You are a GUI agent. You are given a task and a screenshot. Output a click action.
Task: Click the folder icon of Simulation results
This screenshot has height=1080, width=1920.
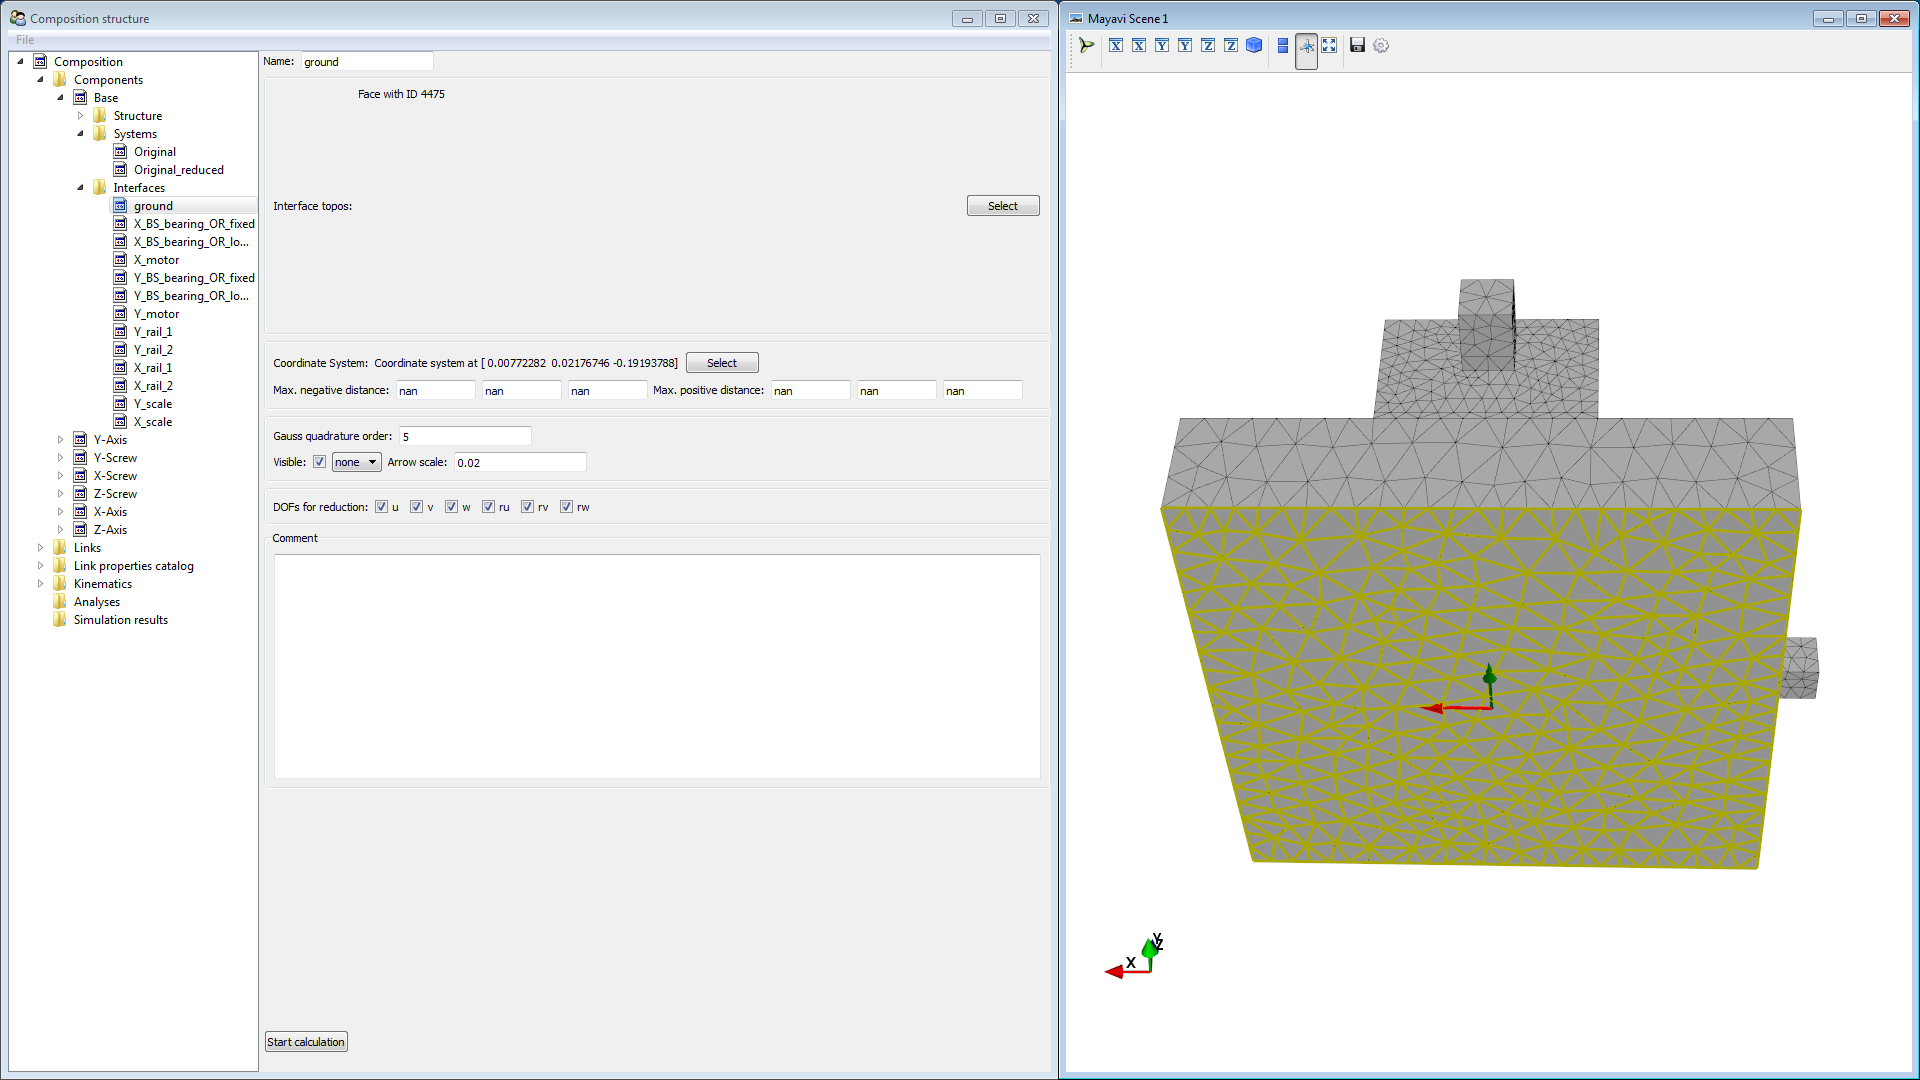(x=60, y=620)
